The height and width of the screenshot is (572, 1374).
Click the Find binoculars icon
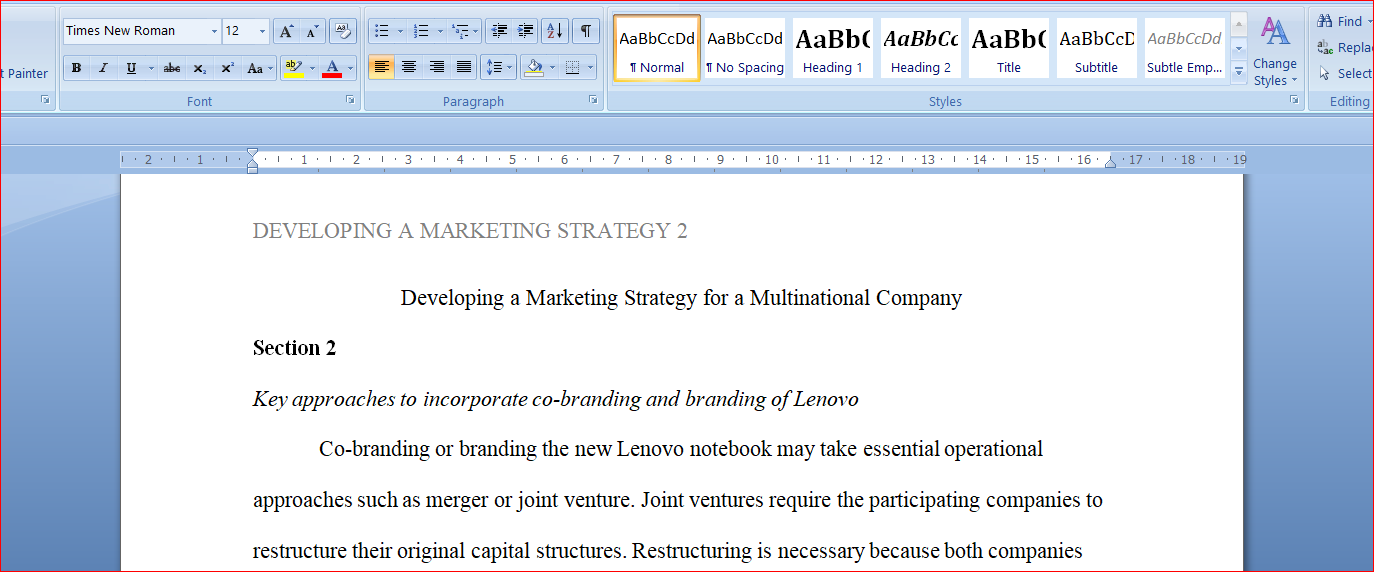1324,21
